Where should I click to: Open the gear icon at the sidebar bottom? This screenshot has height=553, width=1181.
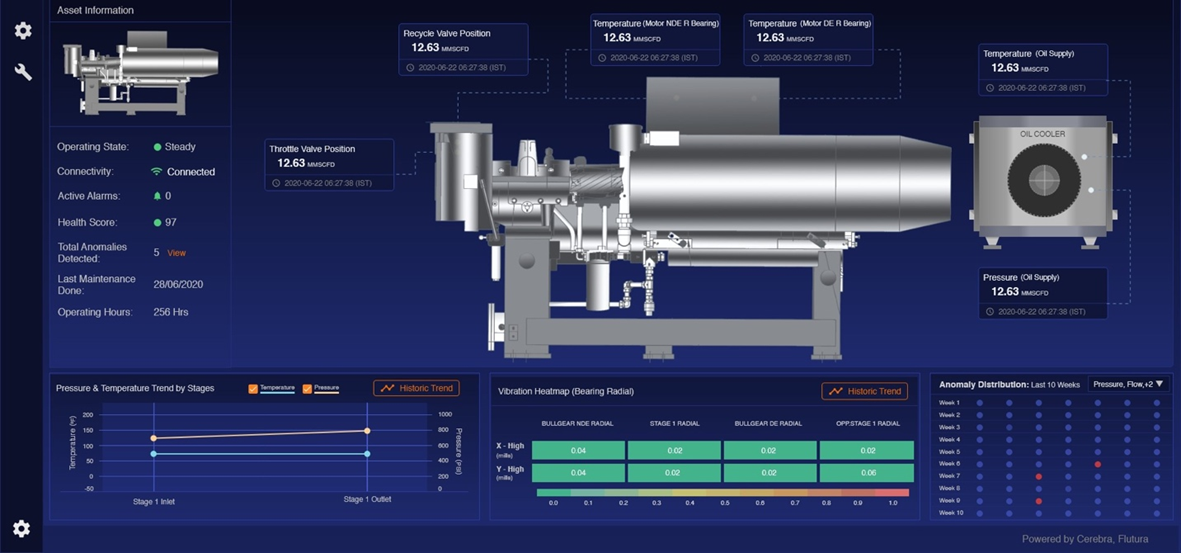click(22, 529)
